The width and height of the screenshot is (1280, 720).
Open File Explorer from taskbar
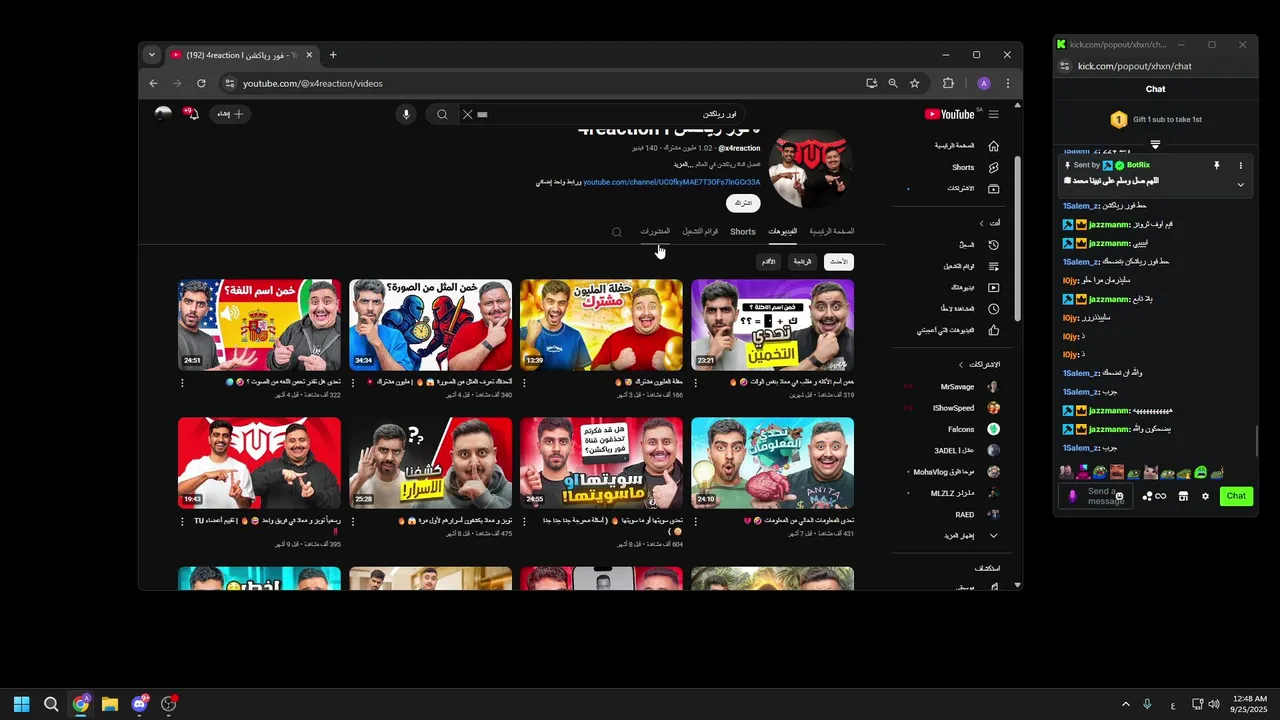click(110, 704)
